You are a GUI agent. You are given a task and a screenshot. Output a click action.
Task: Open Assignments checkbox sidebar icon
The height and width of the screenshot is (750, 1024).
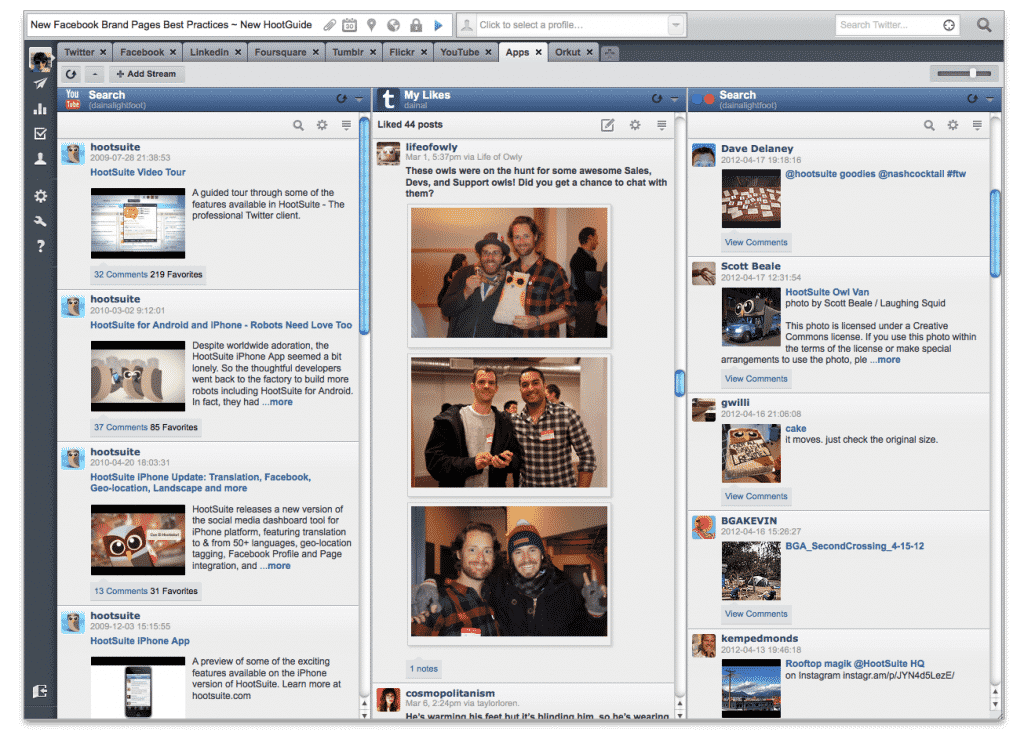(x=40, y=133)
